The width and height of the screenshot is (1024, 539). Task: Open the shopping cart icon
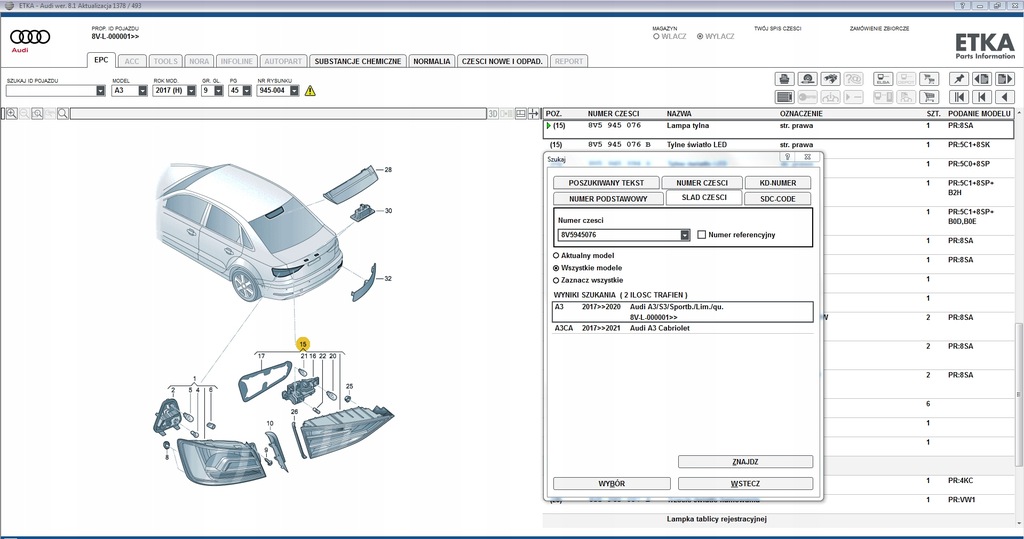[929, 97]
